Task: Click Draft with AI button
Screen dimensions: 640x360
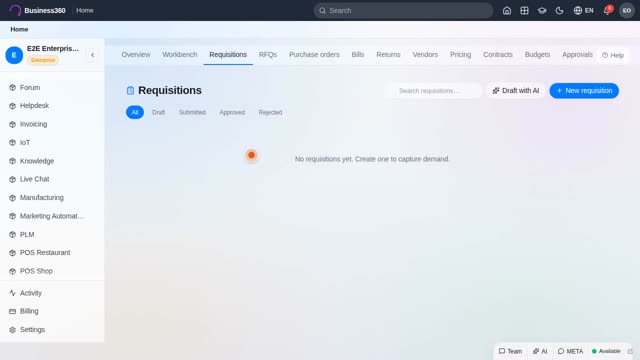Action: (x=516, y=91)
